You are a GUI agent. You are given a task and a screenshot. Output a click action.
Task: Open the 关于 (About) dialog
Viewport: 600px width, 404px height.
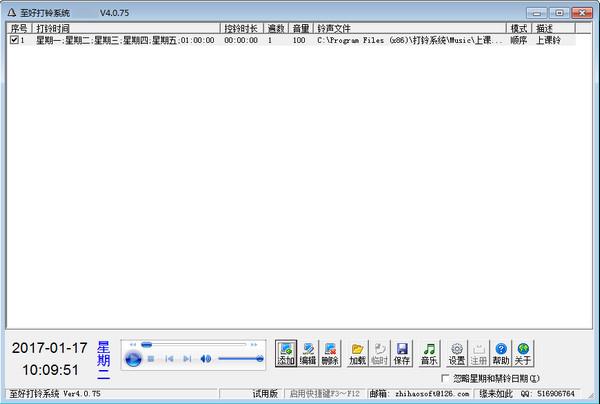(x=523, y=352)
